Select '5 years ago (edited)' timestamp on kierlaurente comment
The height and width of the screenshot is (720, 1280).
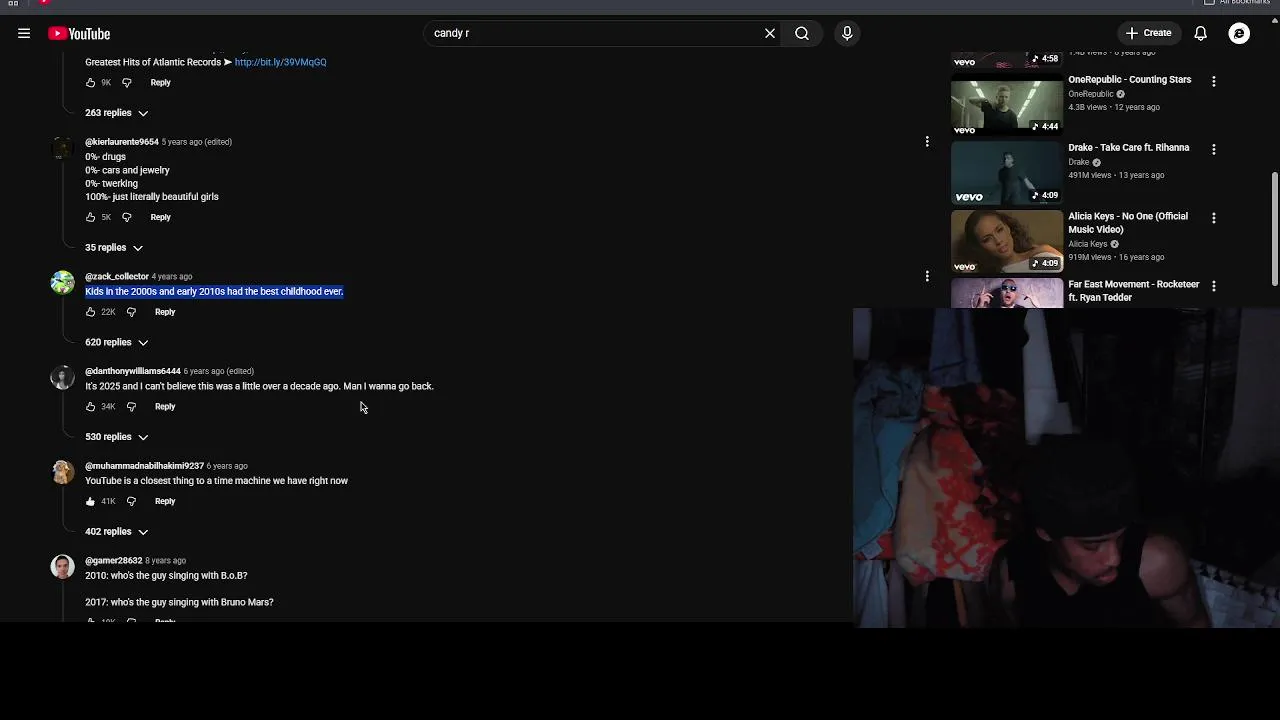point(197,142)
